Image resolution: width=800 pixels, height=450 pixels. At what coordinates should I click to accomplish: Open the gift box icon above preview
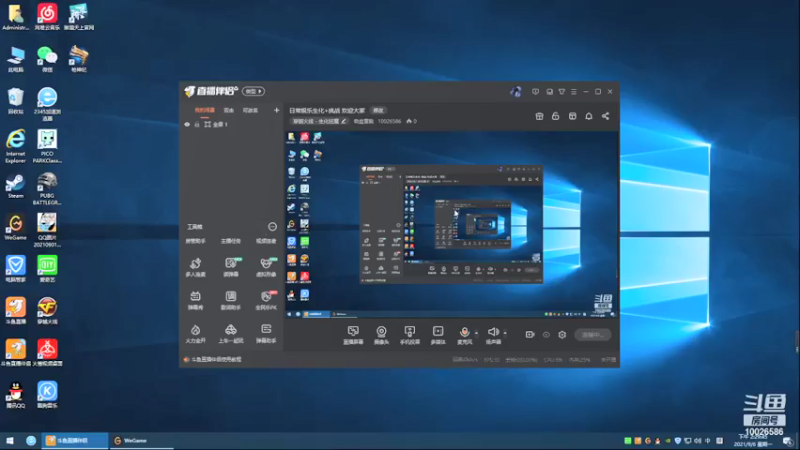coord(539,116)
